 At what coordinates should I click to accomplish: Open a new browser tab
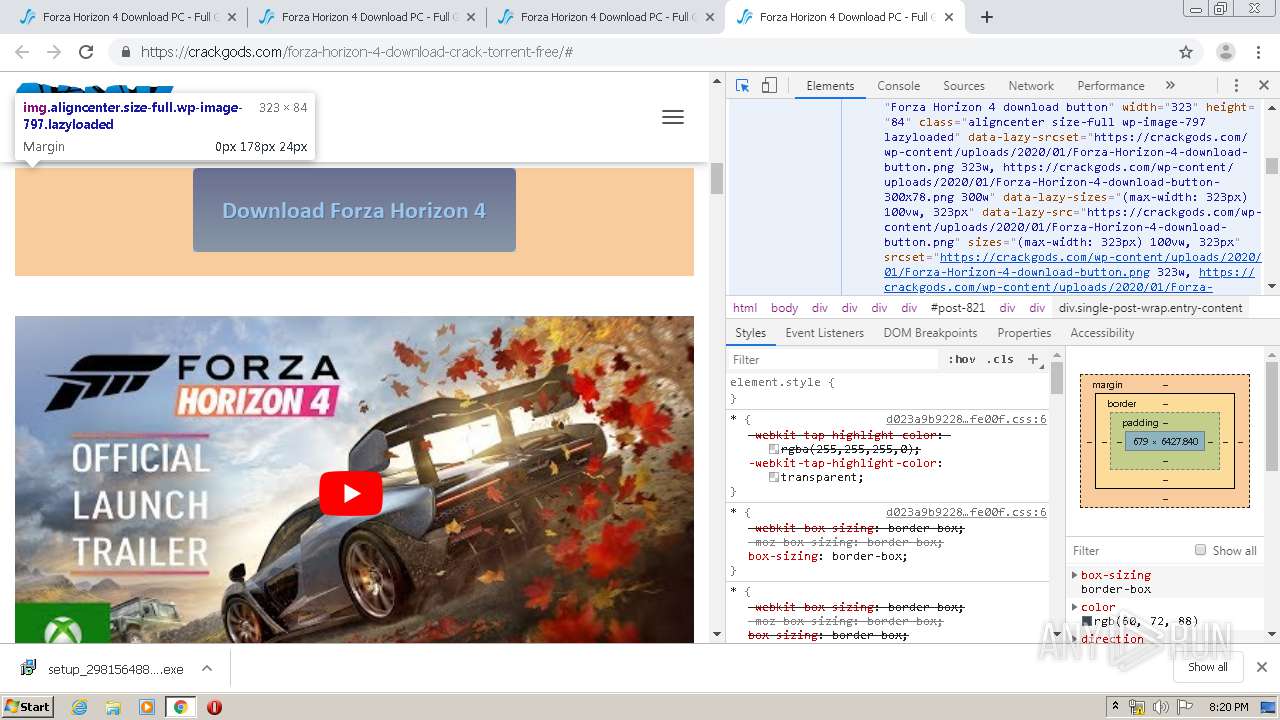[986, 17]
